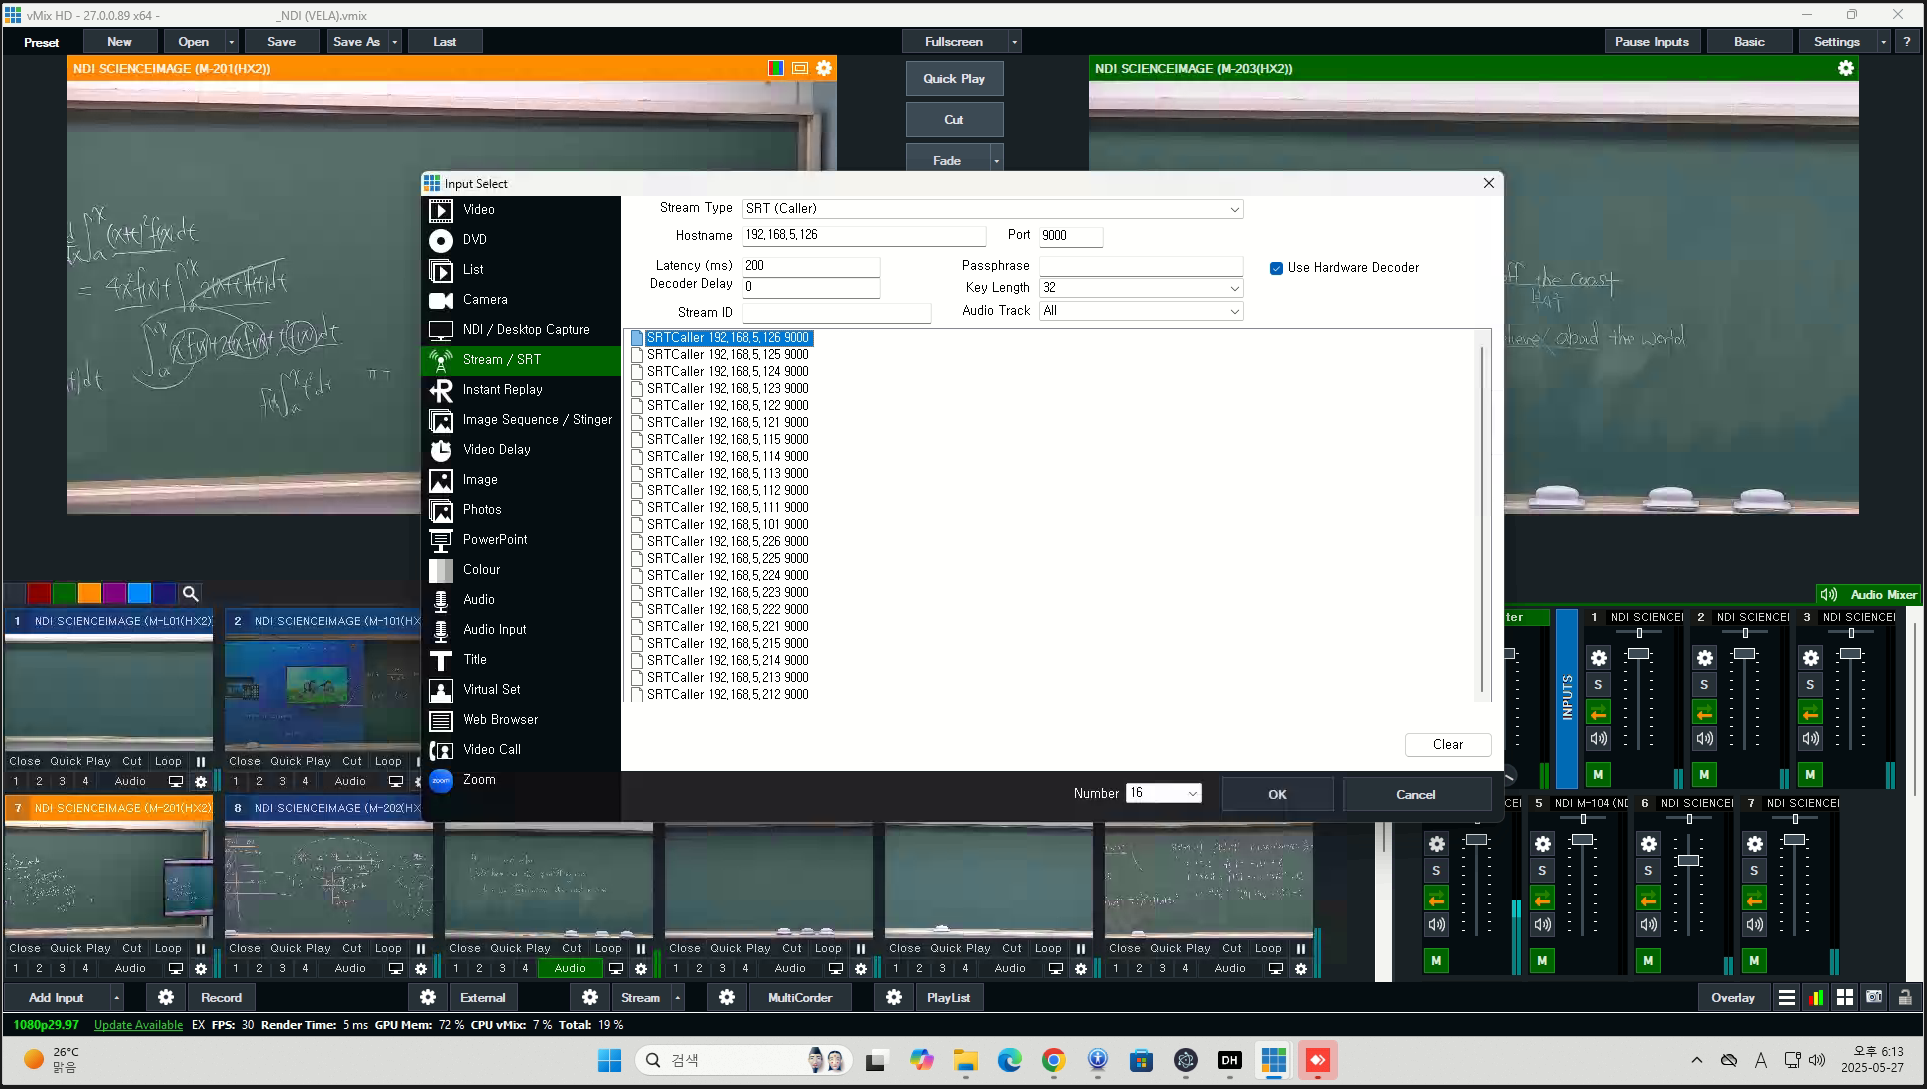This screenshot has height=1089, width=1927.
Task: Toggle Master M button on mixer channel 2
Action: 1704,774
